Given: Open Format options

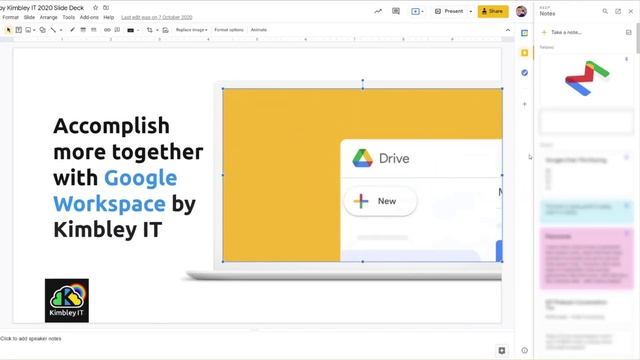Looking at the screenshot, I should pyautogui.click(x=229, y=30).
